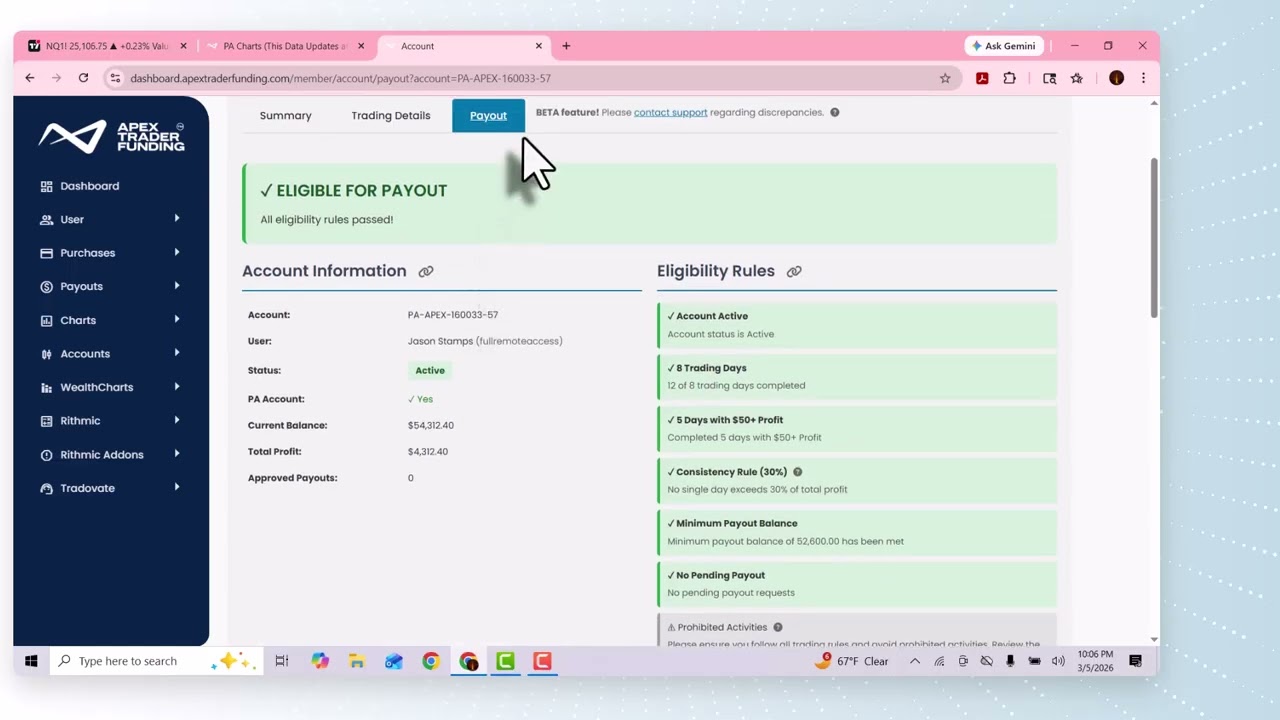Copy link icon beside Account Information

coord(426,271)
